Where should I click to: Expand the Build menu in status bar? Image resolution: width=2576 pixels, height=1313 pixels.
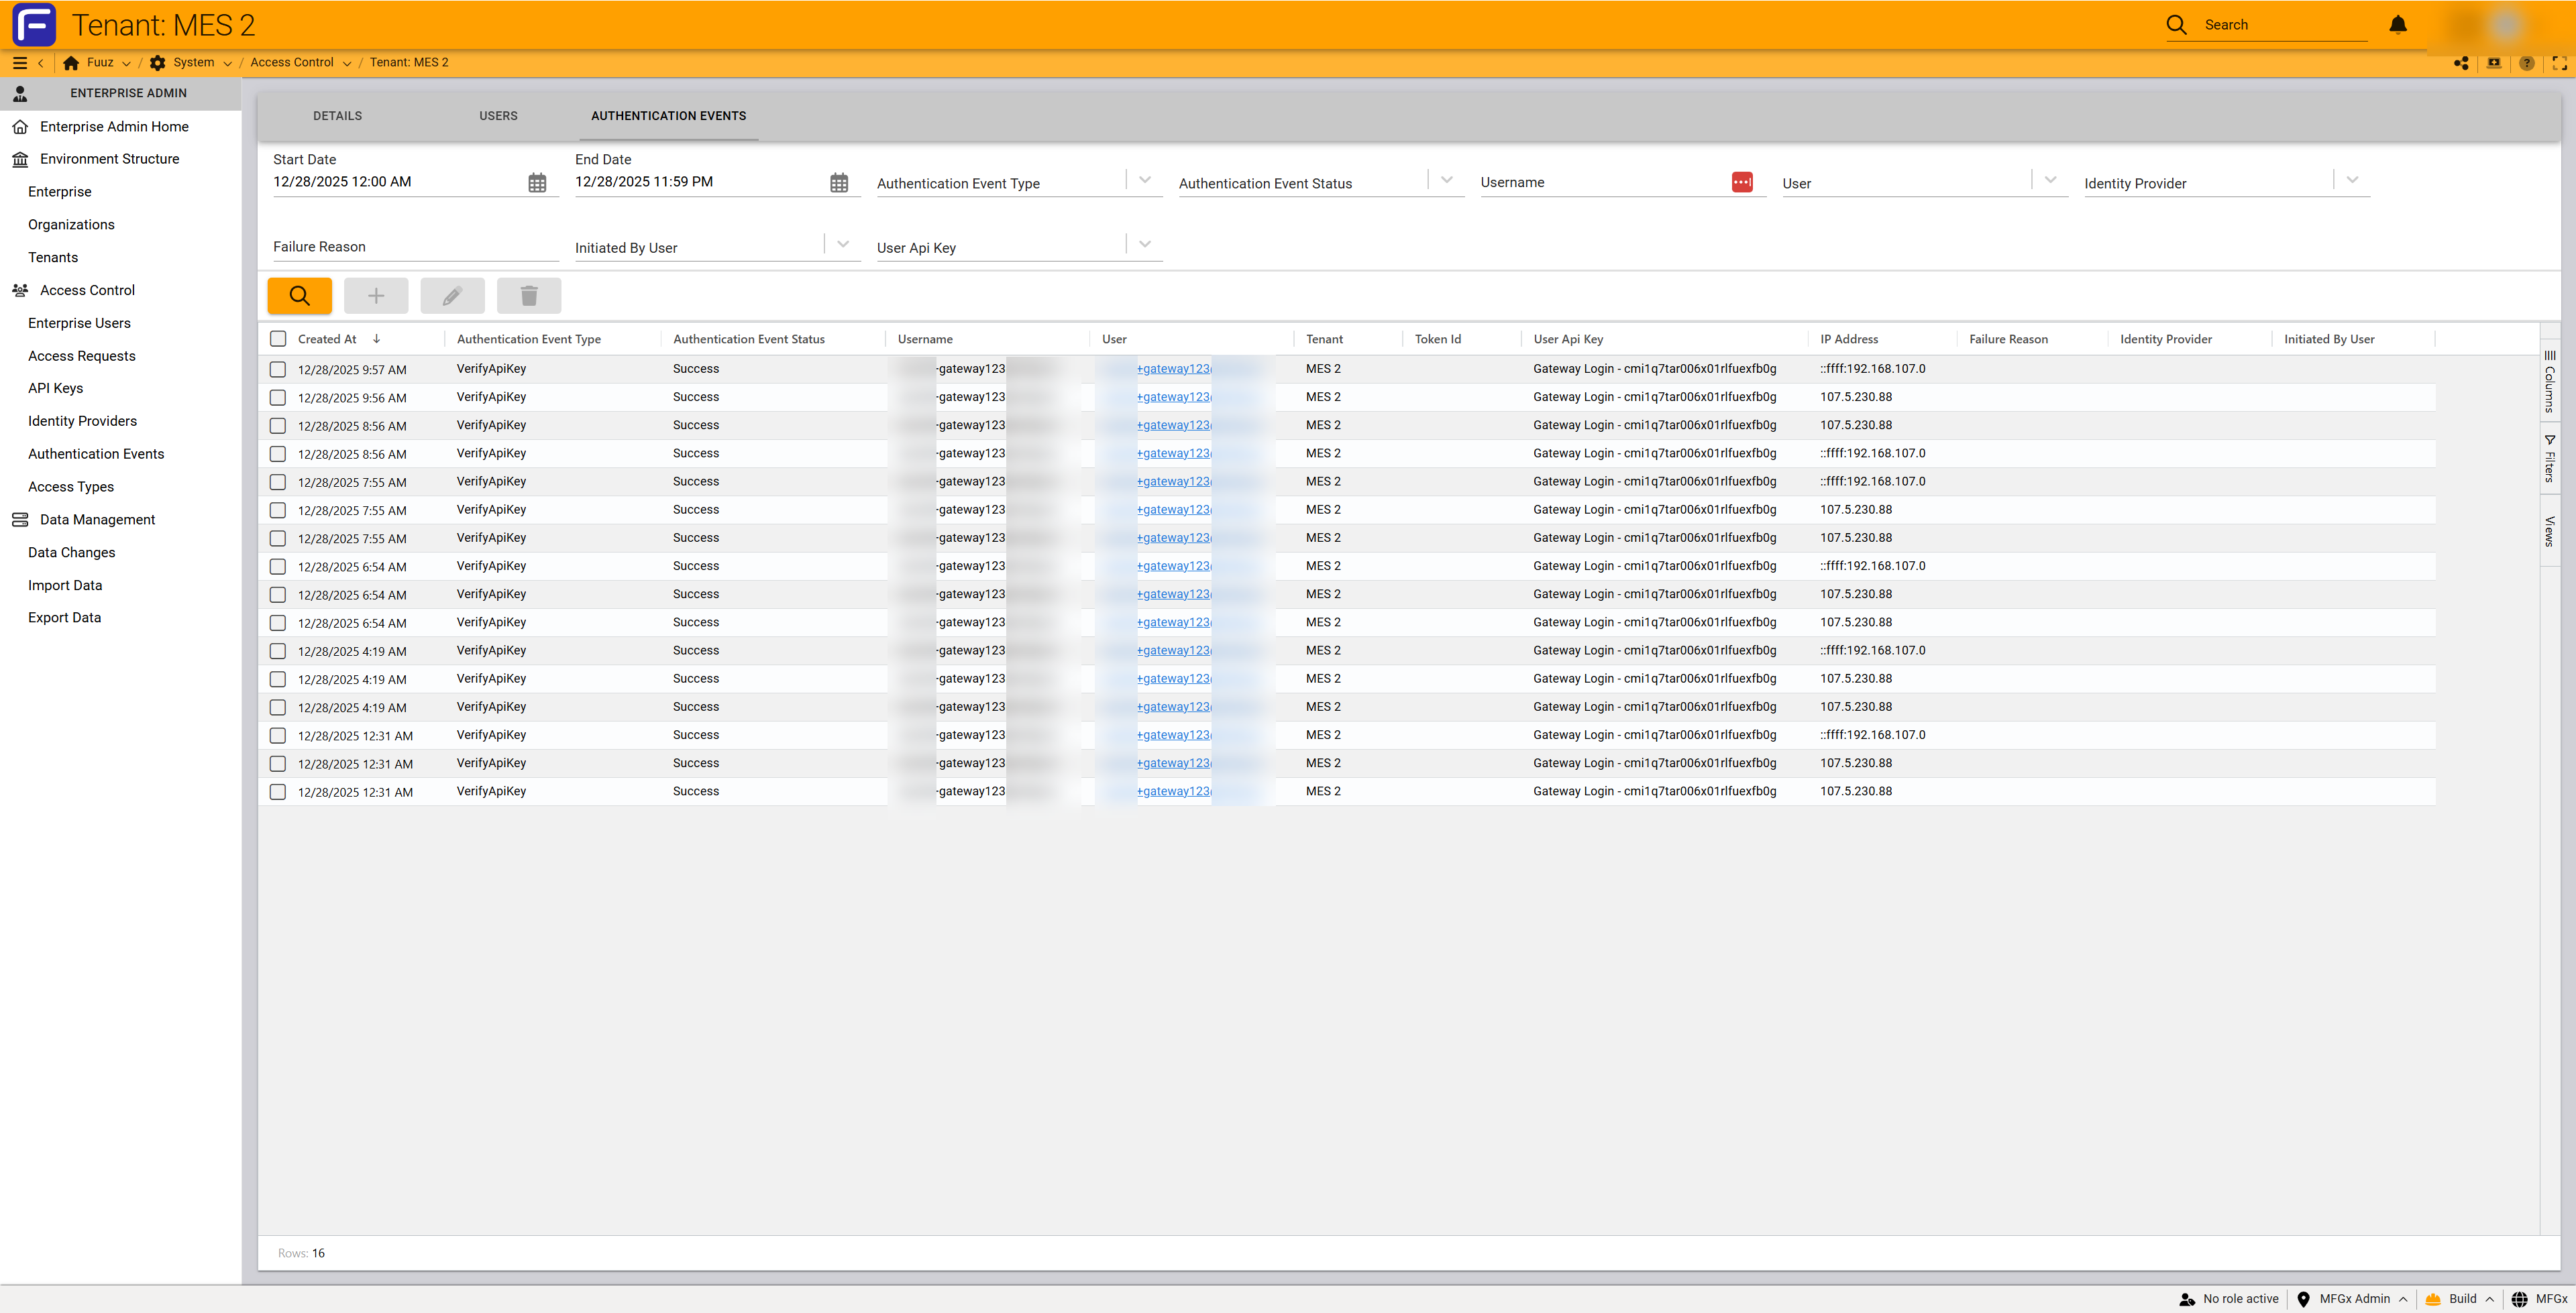pos(2489,1300)
